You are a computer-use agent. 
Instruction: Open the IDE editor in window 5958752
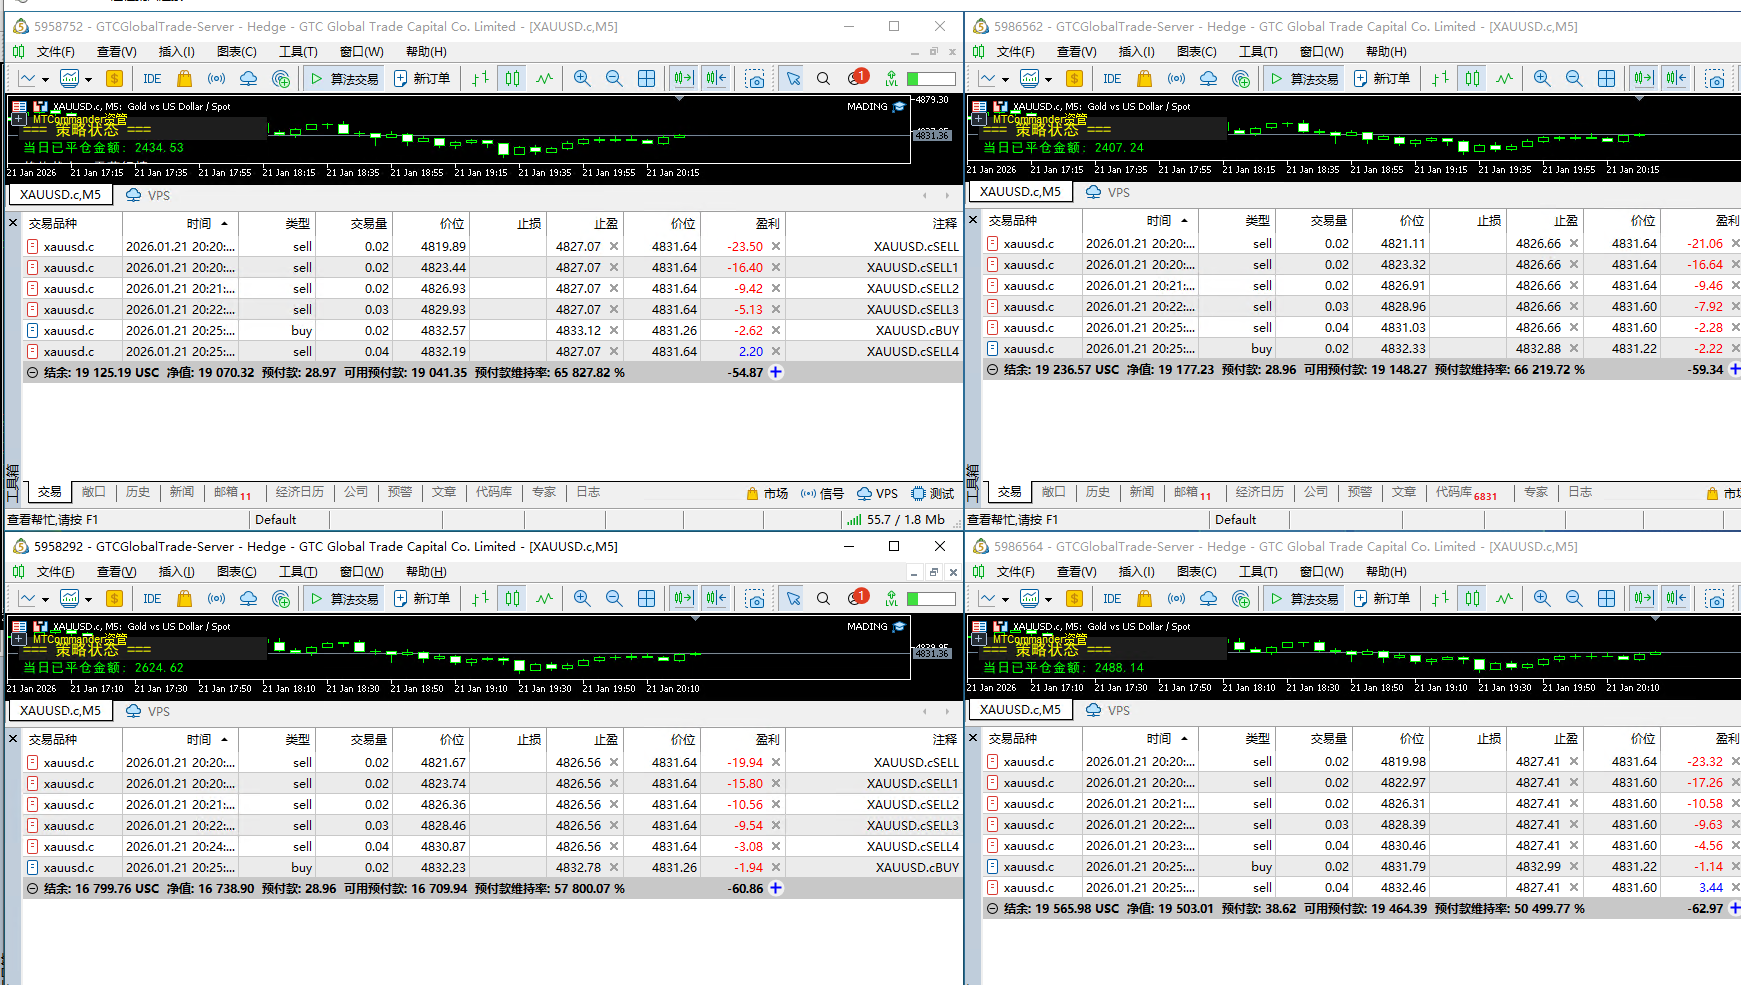pyautogui.click(x=152, y=79)
